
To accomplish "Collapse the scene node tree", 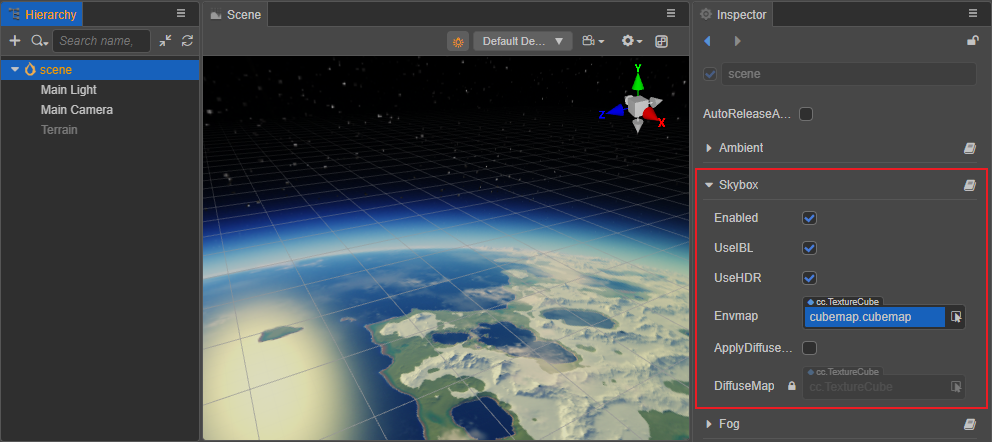I will click(x=15, y=70).
